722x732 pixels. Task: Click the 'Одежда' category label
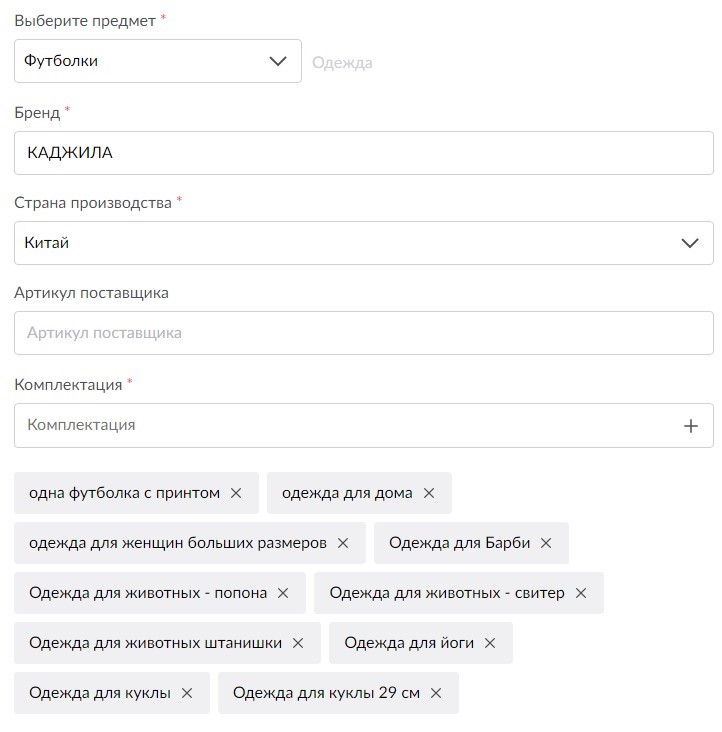[x=342, y=63]
